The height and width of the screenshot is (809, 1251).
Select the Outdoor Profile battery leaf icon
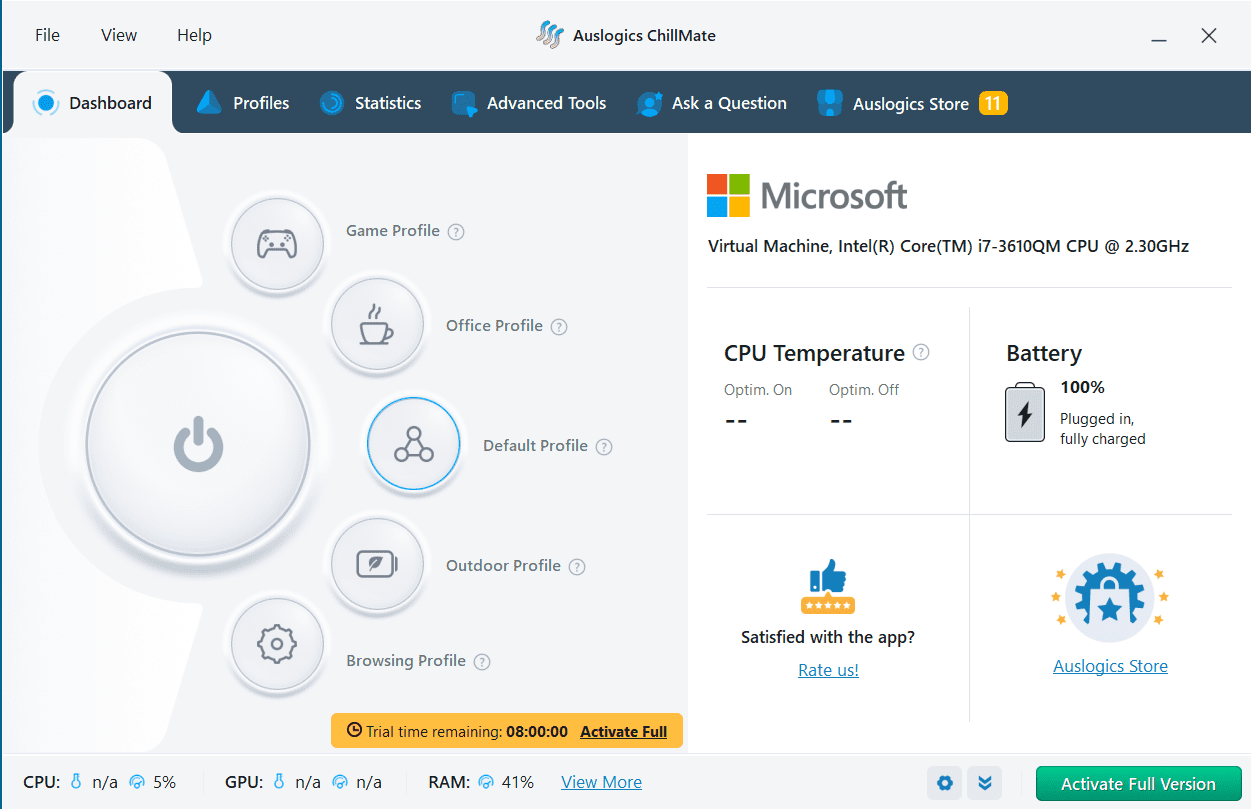point(377,564)
